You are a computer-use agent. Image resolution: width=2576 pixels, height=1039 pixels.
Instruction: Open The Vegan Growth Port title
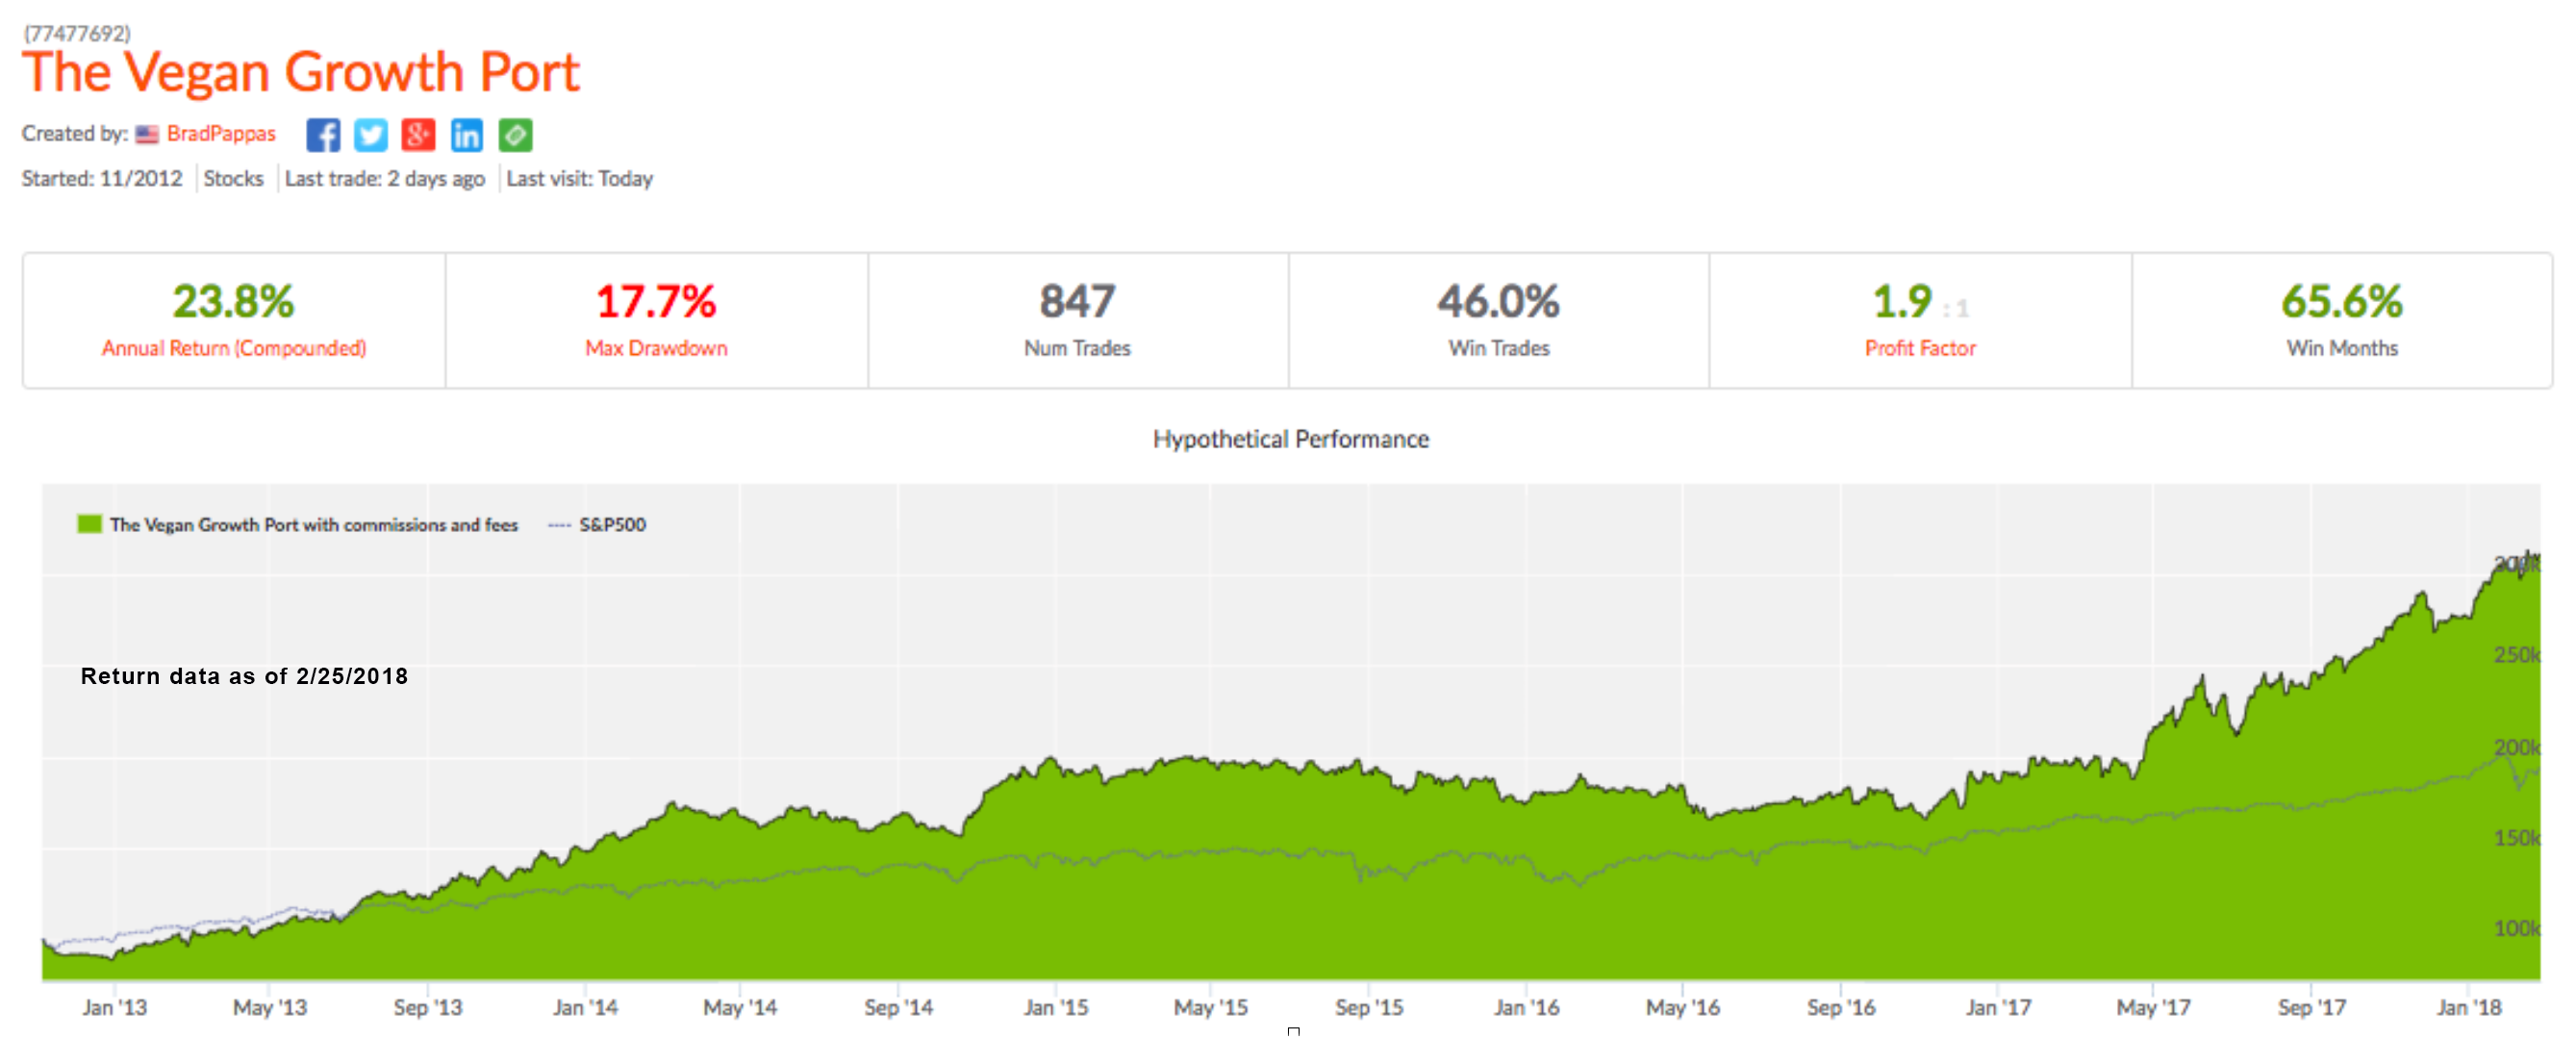tap(301, 73)
